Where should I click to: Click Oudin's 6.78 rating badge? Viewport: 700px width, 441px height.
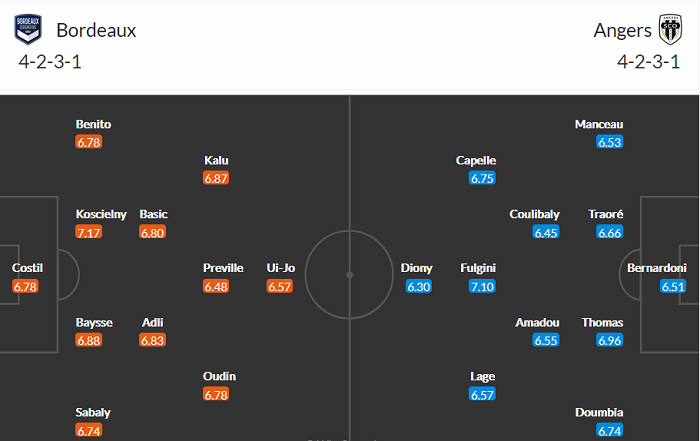(217, 395)
